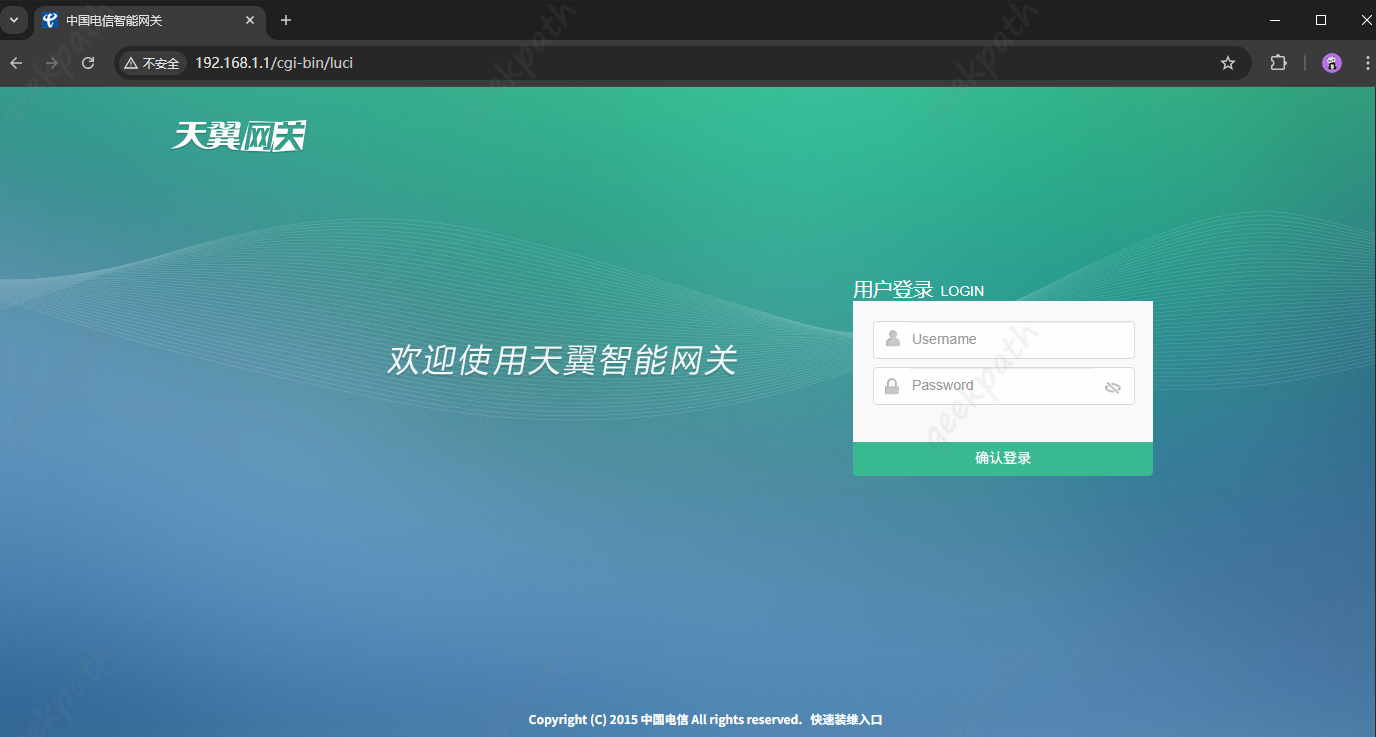Screen dimensions: 1376x737
Task: Open the Chrome three-dot menu
Action: 1367,63
